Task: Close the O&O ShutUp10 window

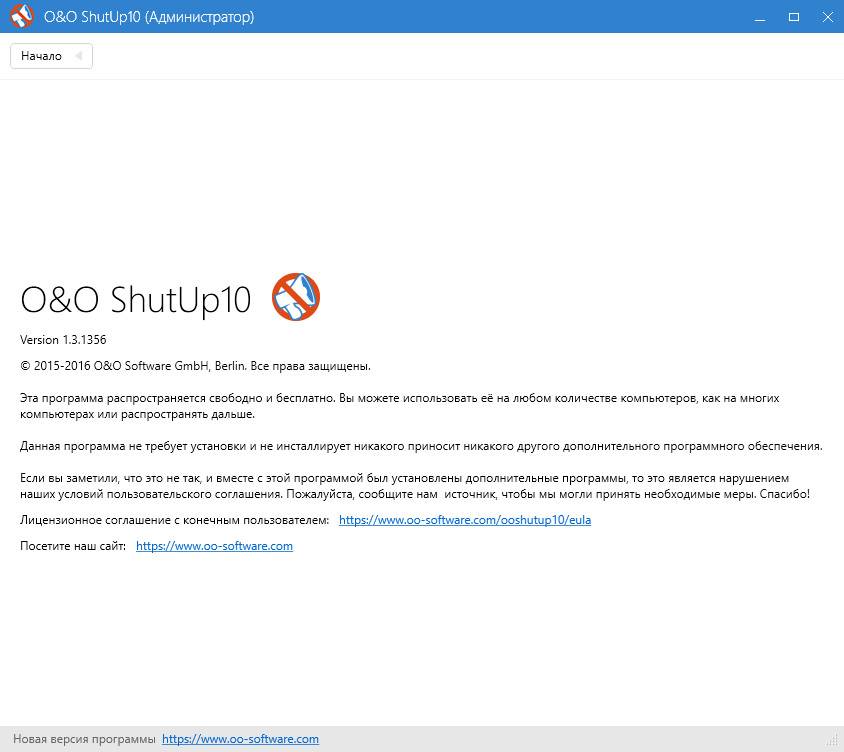Action: (827, 17)
